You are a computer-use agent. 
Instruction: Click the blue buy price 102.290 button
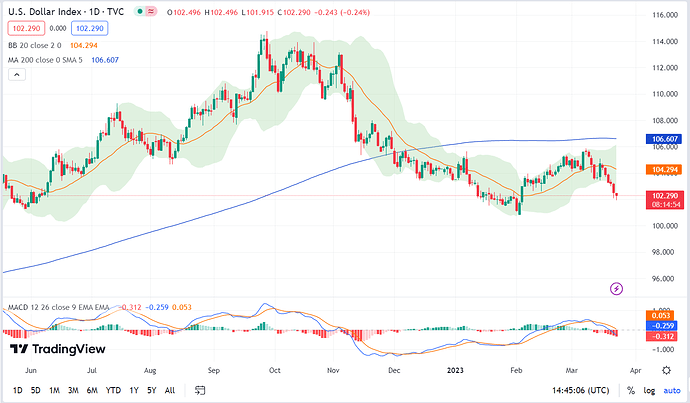[90, 29]
